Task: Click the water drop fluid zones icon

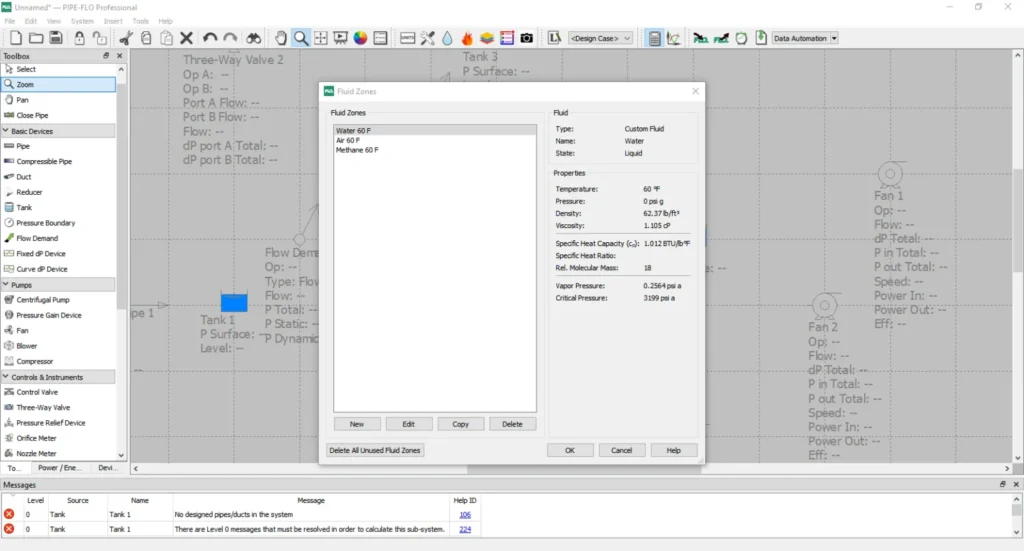Action: click(447, 38)
